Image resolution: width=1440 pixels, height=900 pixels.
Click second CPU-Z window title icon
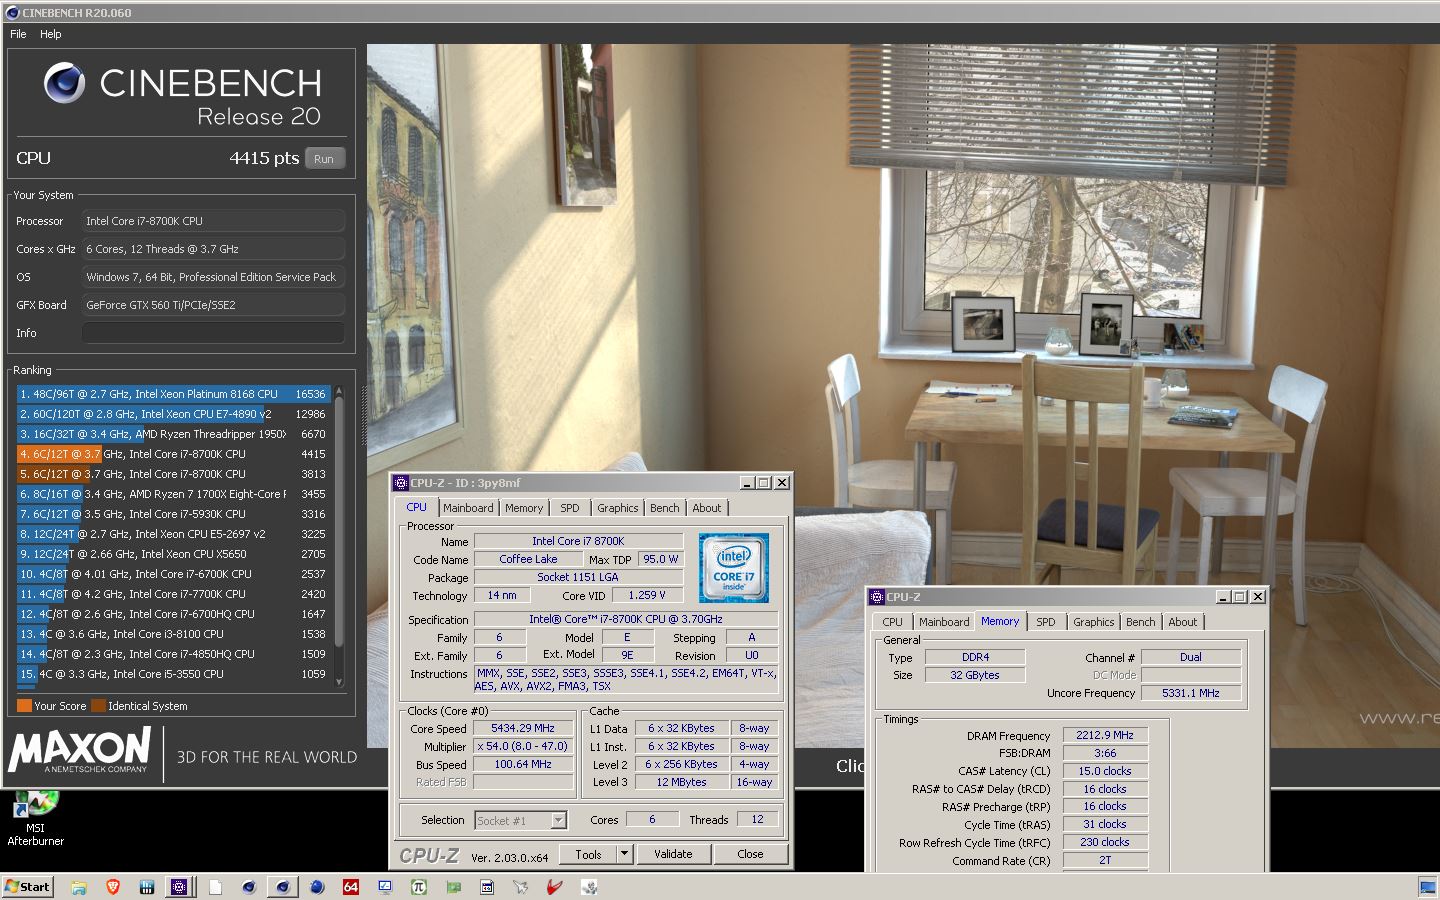pyautogui.click(x=877, y=597)
